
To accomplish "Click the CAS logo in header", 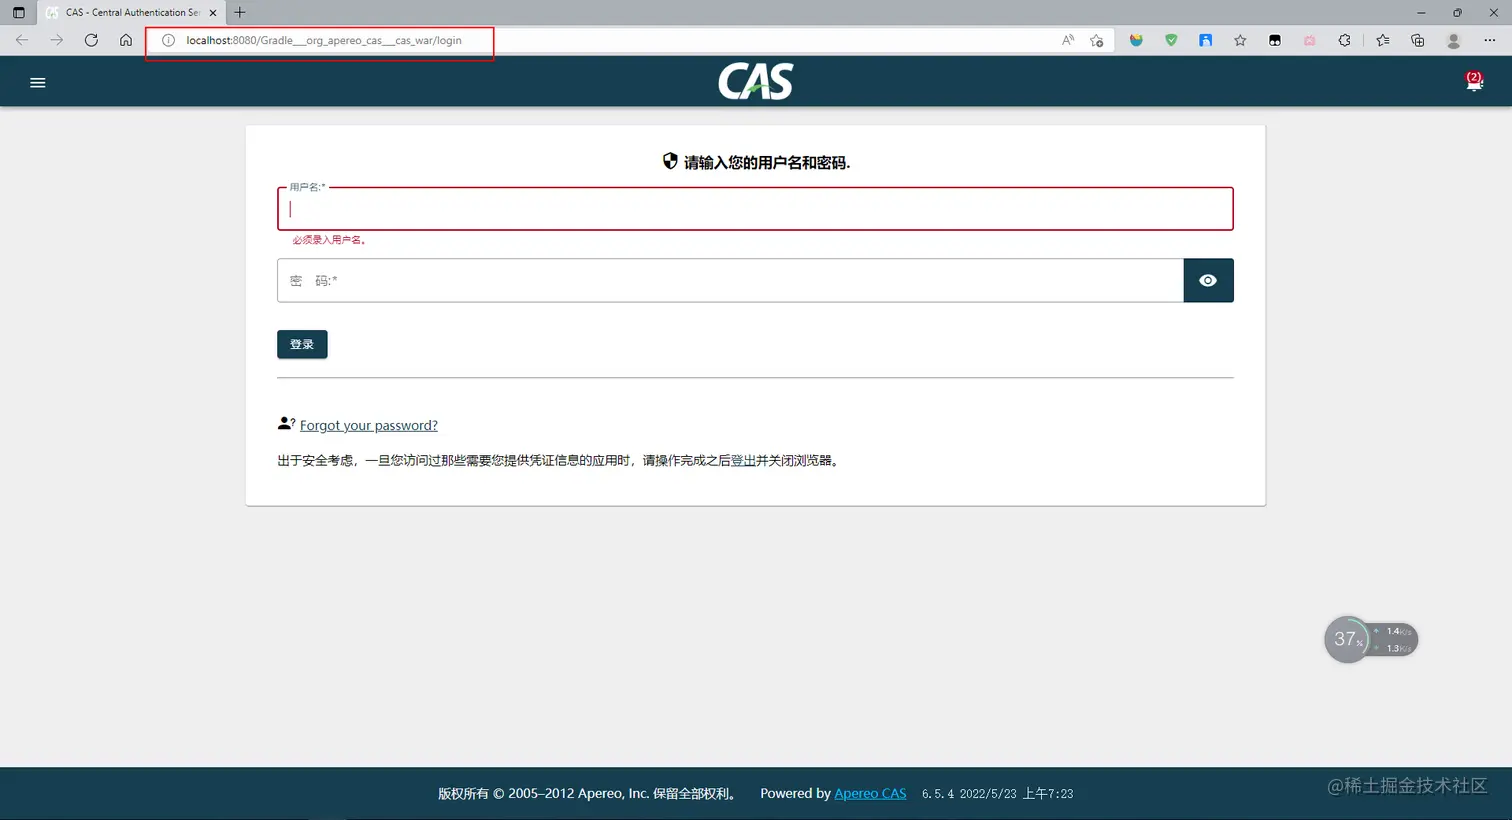I will click(755, 81).
